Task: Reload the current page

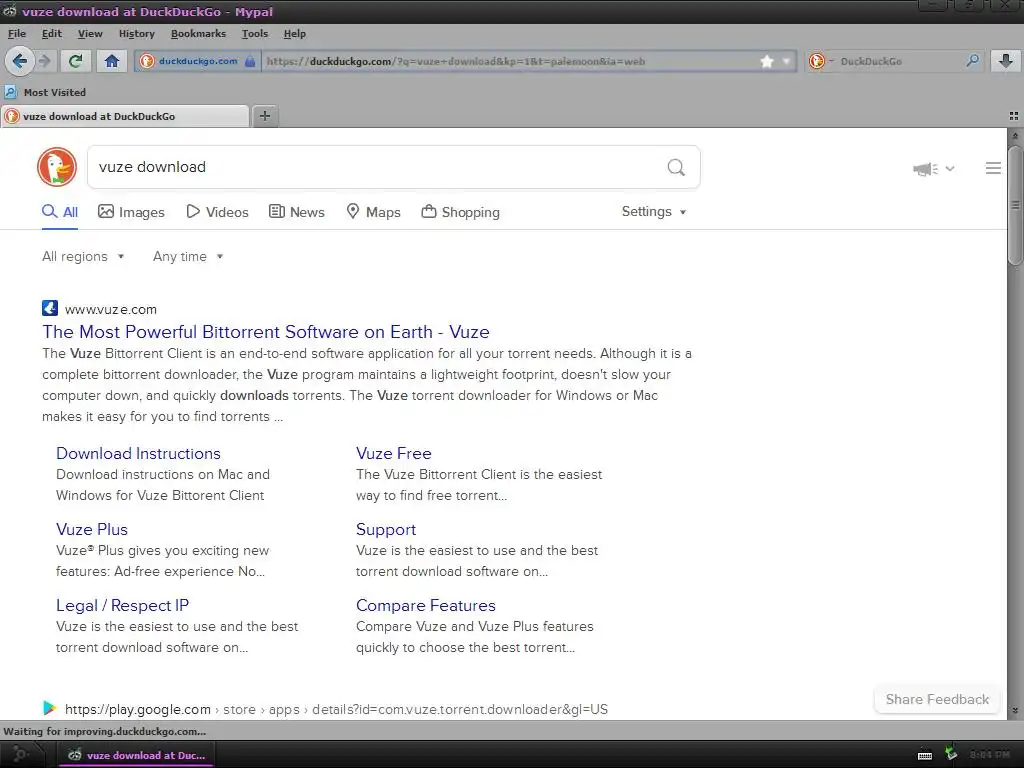Action: [75, 61]
